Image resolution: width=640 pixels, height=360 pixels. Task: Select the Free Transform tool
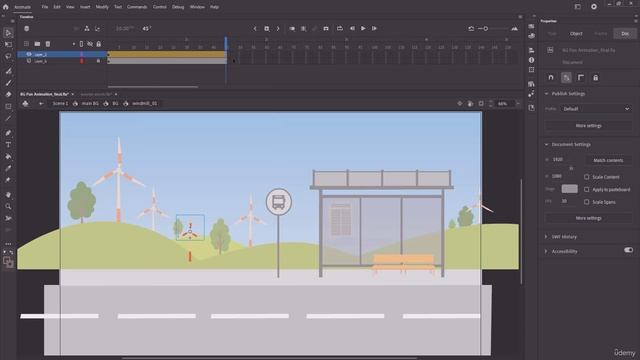tap(8, 44)
